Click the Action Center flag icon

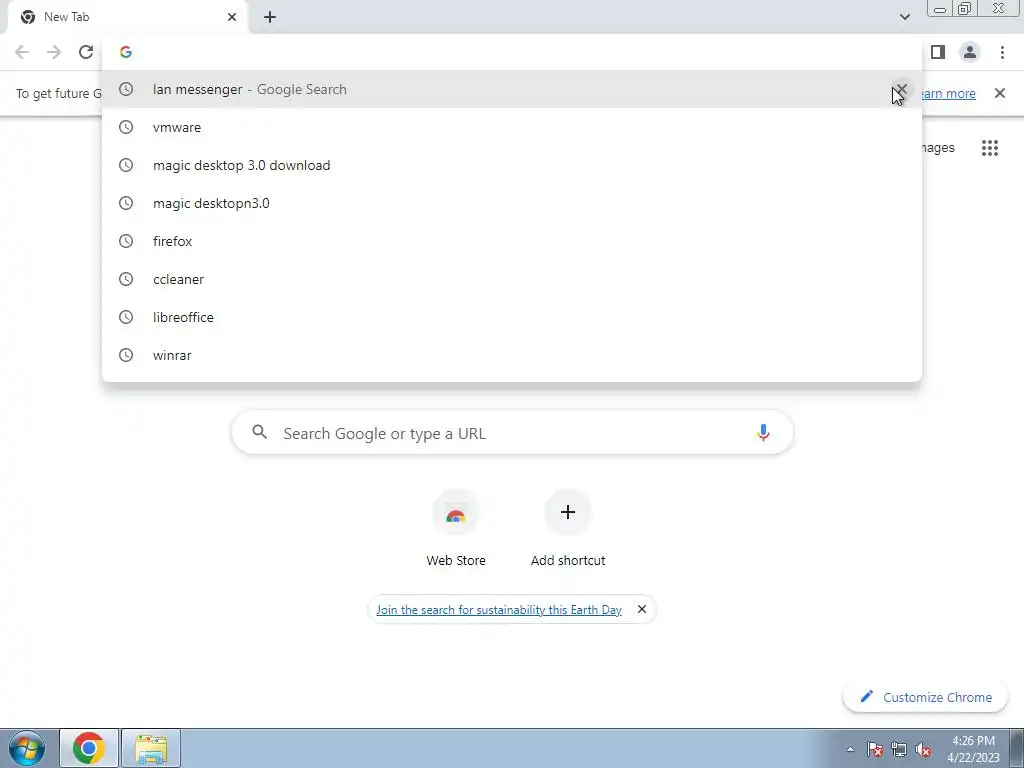pos(875,749)
